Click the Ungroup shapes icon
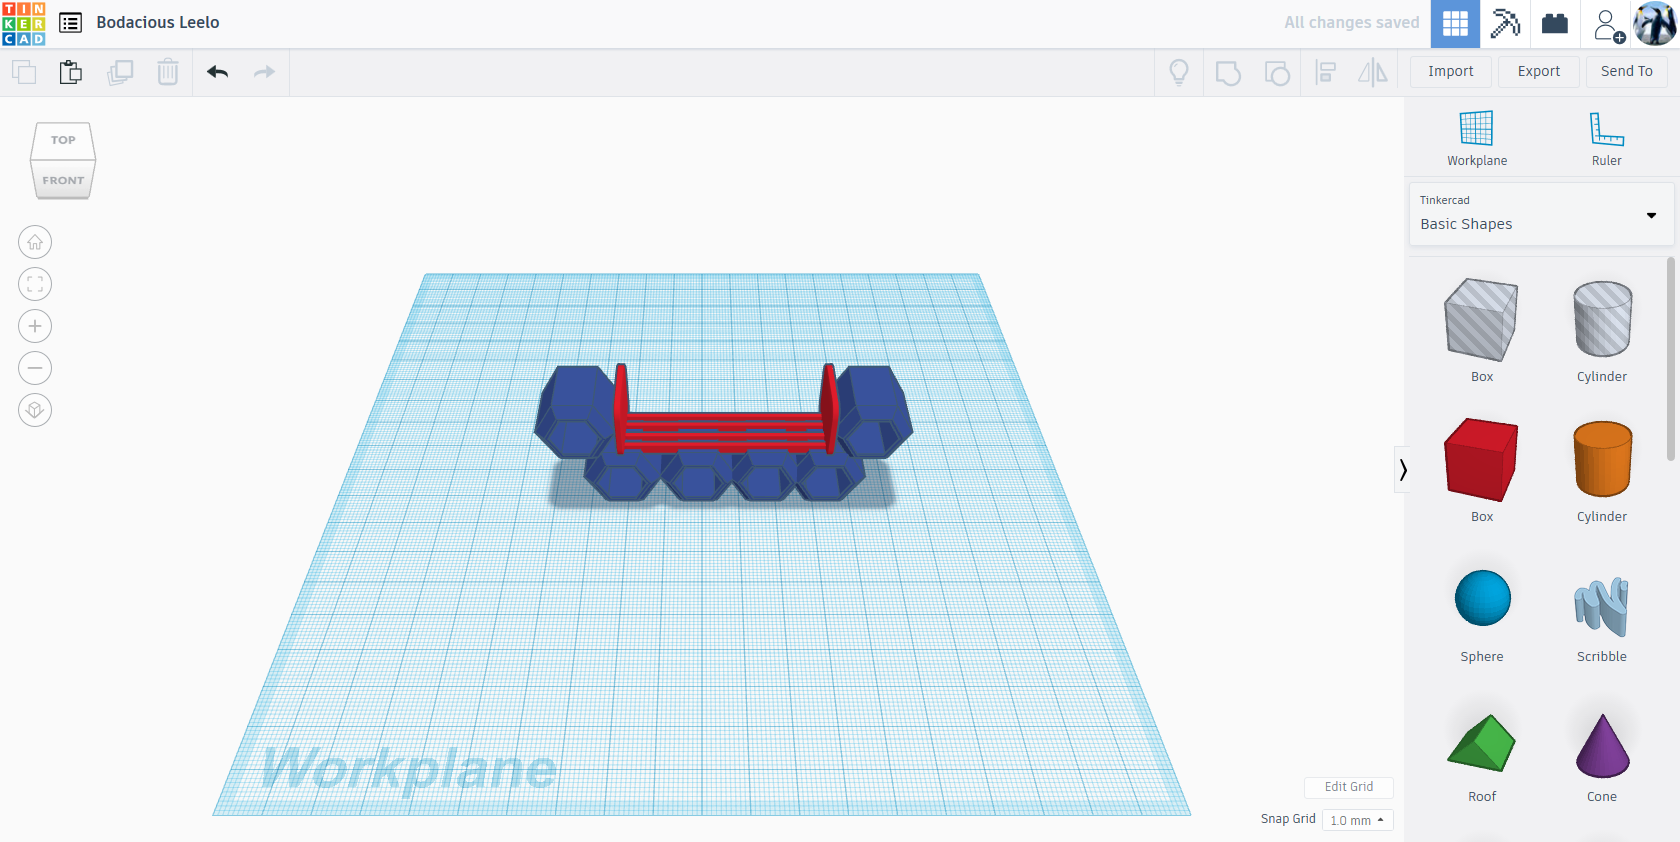 (1277, 72)
